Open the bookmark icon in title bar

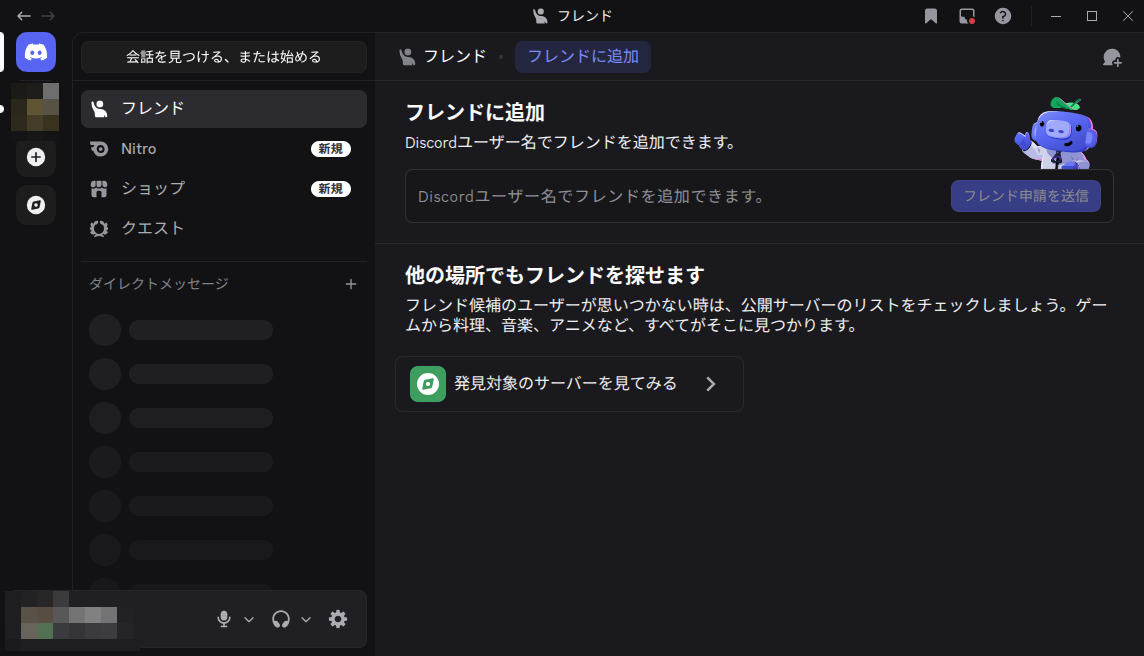(931, 16)
